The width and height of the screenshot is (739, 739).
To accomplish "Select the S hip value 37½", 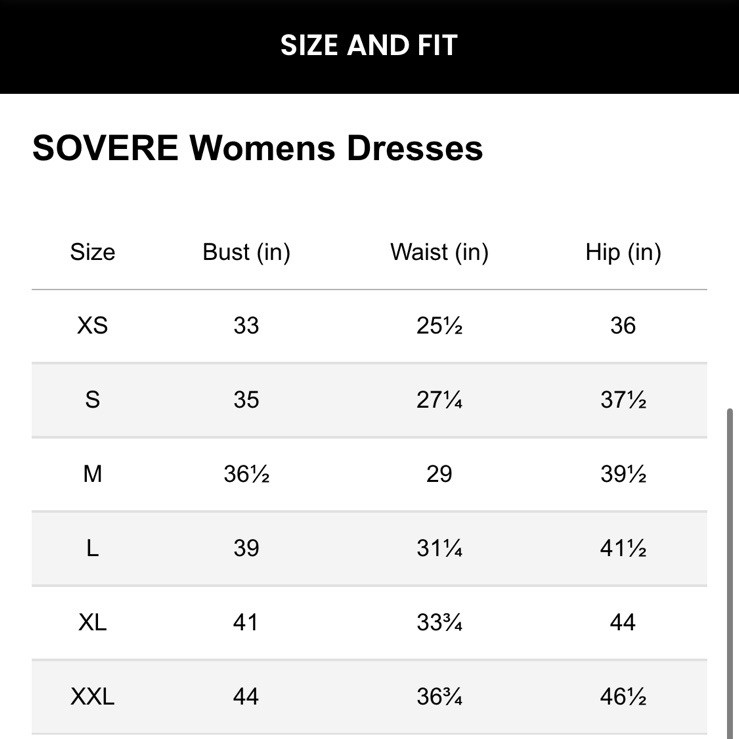I will coord(623,400).
